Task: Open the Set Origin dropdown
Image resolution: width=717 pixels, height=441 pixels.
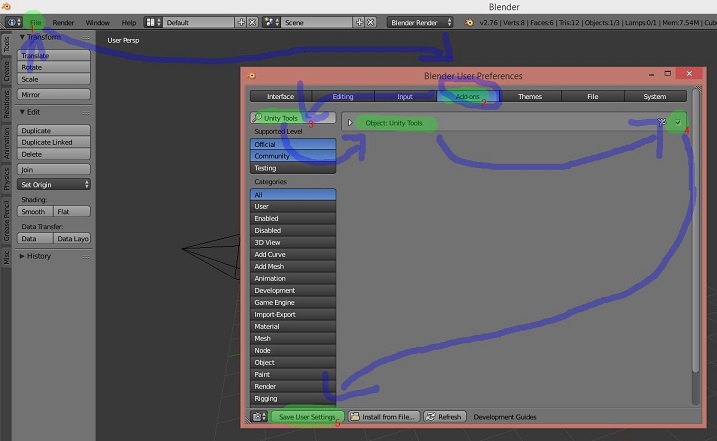Action: [55, 184]
